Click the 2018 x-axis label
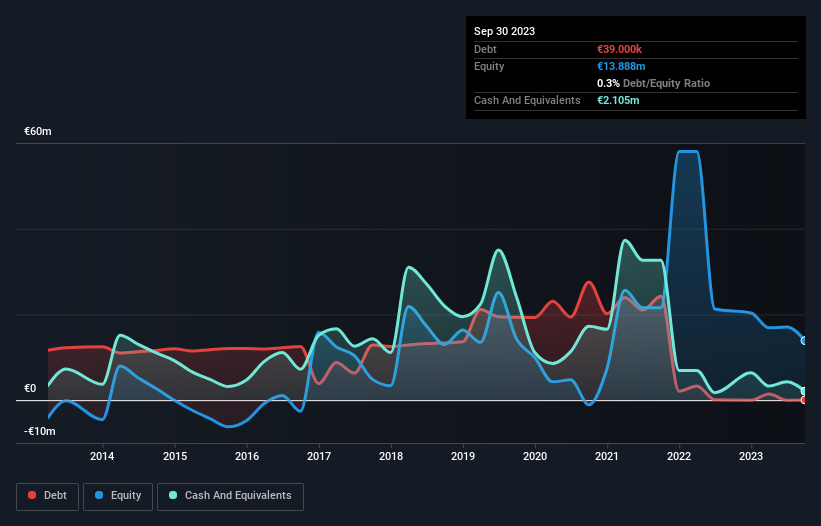821x526 pixels. (x=391, y=456)
